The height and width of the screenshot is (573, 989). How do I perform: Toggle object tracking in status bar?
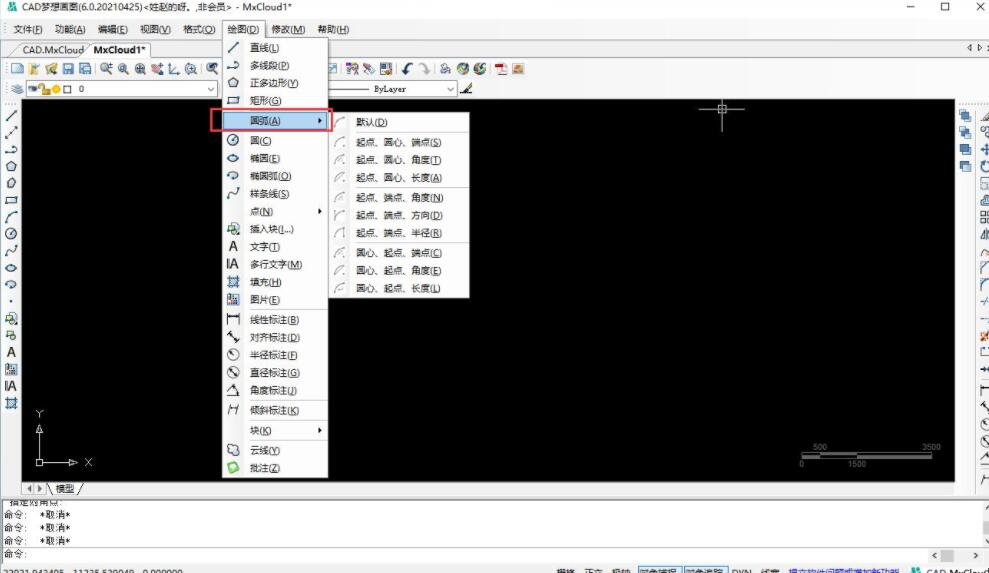click(704, 570)
